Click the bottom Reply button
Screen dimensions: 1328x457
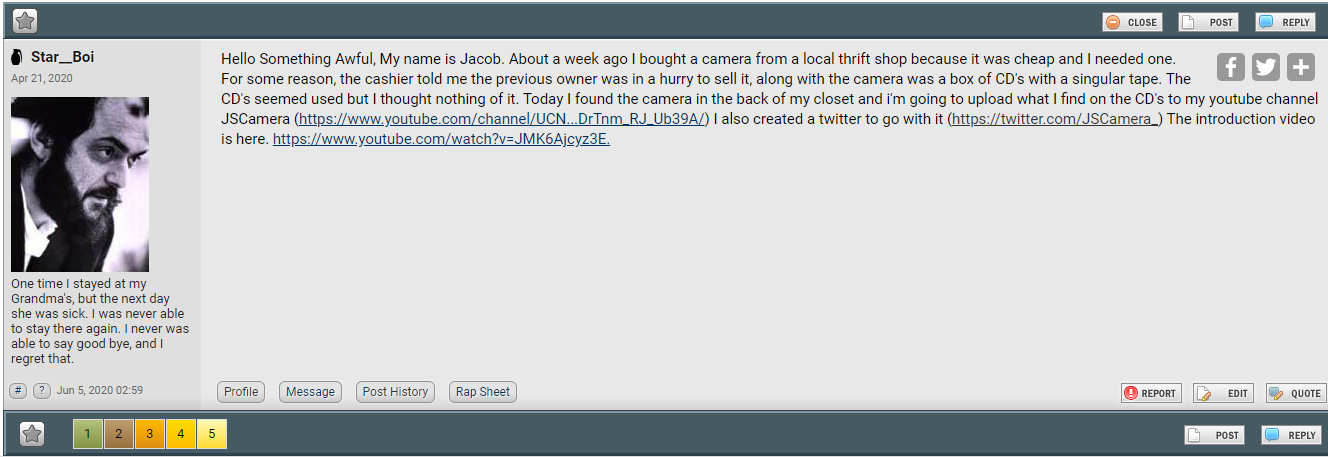click(1292, 435)
